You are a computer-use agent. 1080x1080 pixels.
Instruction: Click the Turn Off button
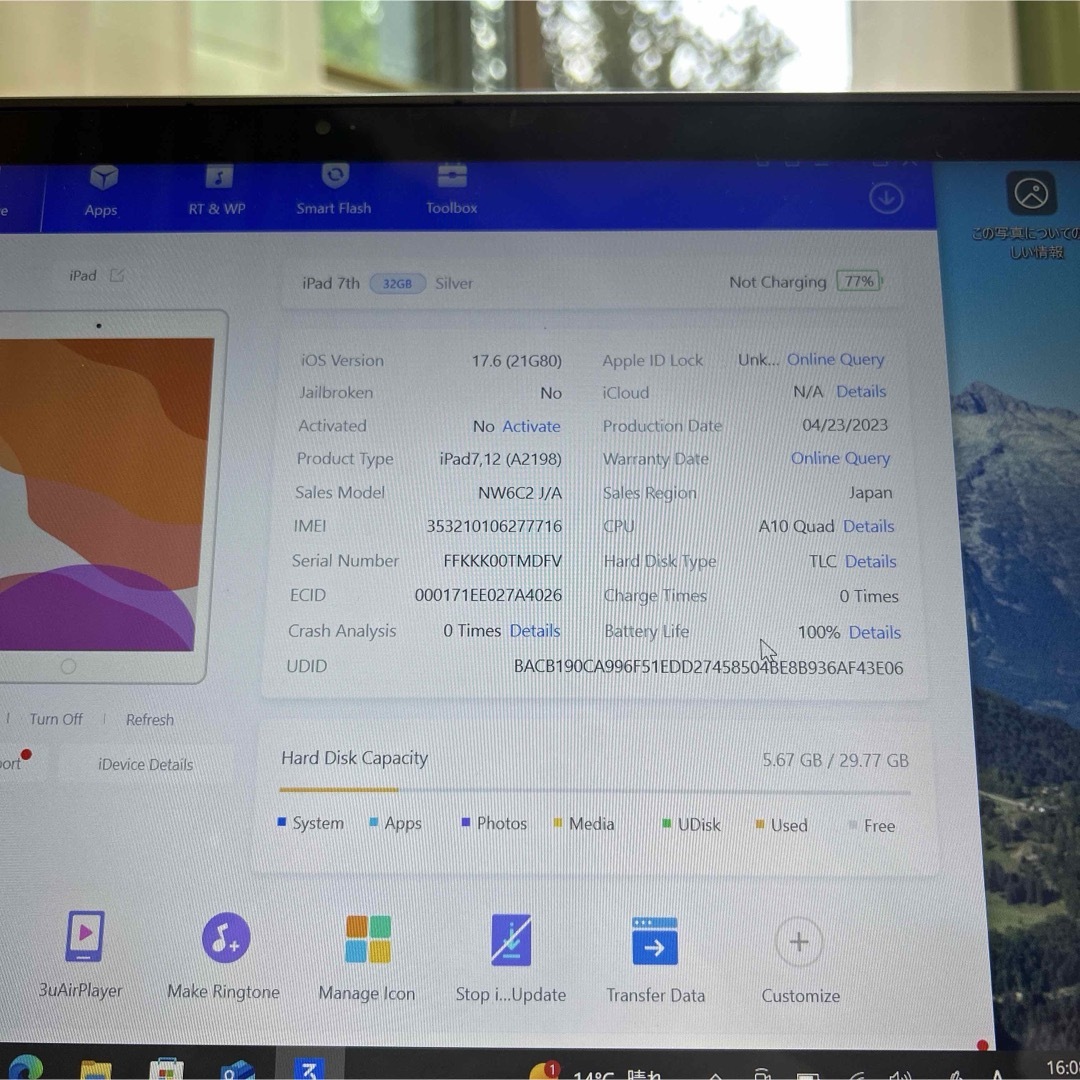point(56,719)
